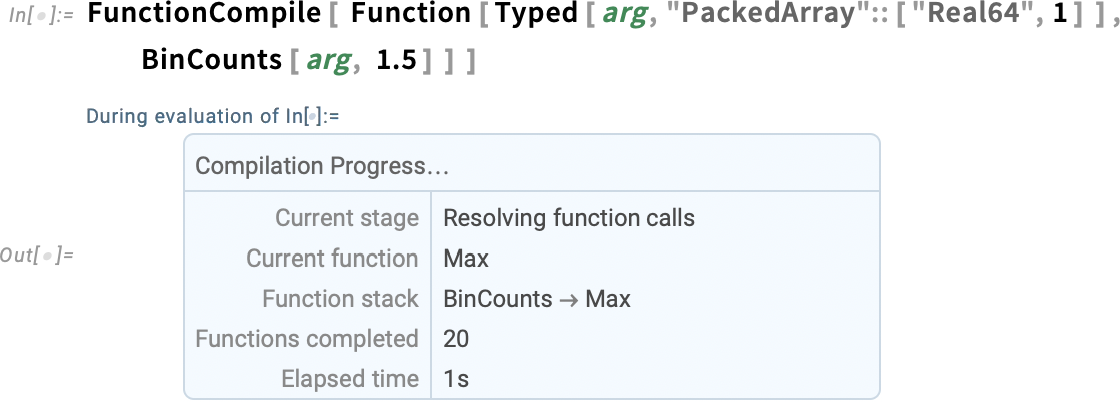This screenshot has height=402, width=1120.
Task: Click the Current function value Max
Action: click(466, 258)
